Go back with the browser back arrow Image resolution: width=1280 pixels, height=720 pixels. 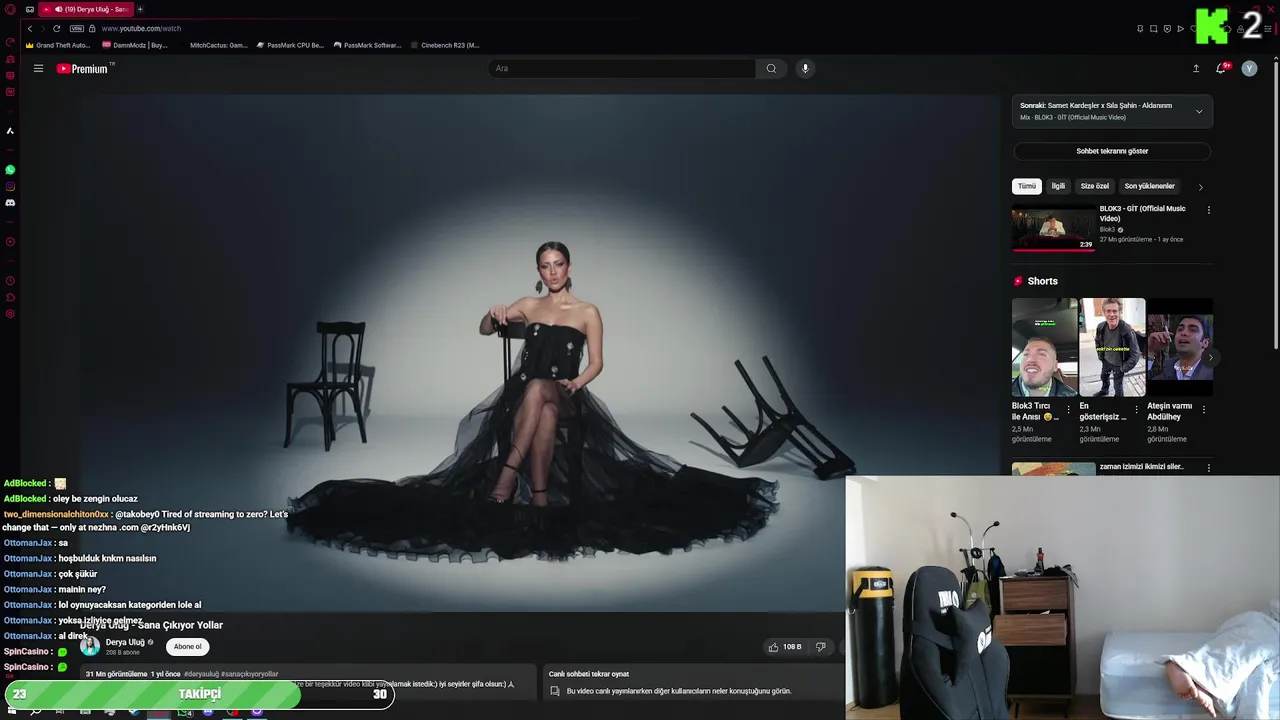click(30, 29)
